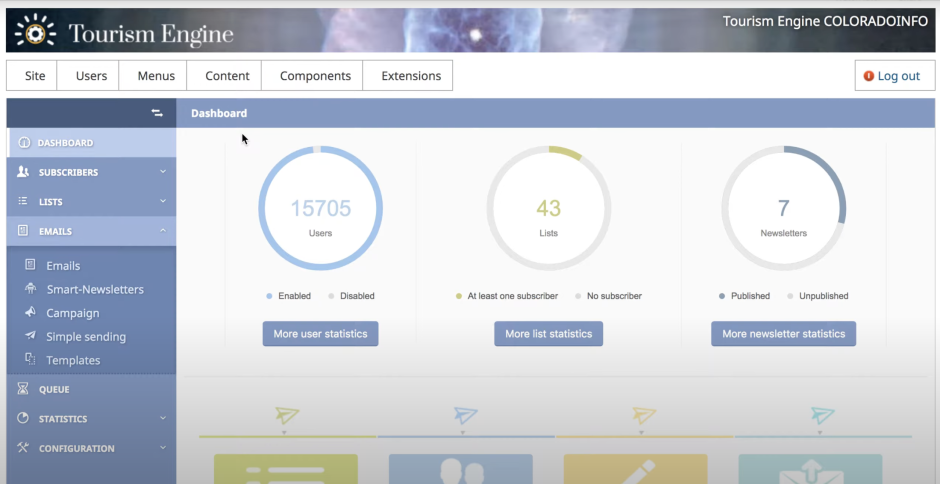Click the Simple sending paper plane icon
940x484 pixels.
[x=30, y=337]
